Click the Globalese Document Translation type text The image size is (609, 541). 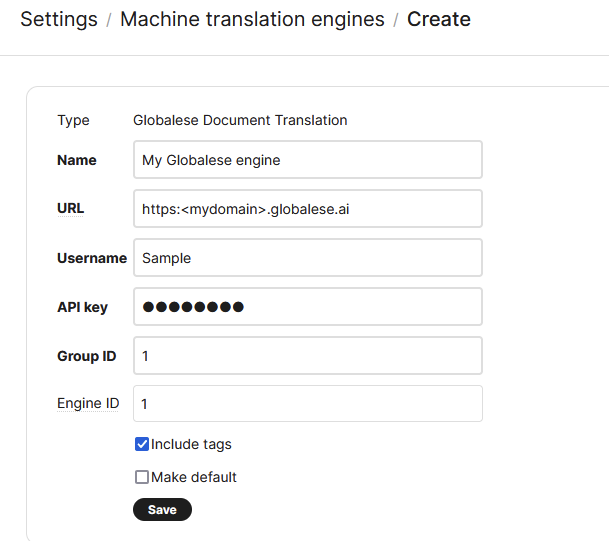(x=240, y=120)
